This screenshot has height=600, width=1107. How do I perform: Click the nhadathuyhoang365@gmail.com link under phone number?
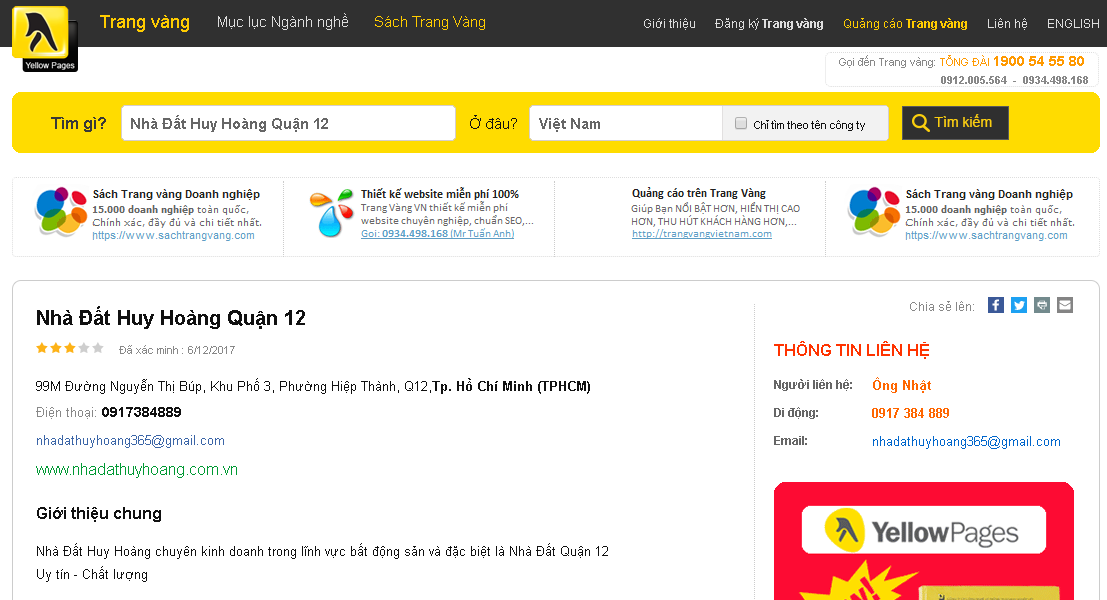coord(131,440)
